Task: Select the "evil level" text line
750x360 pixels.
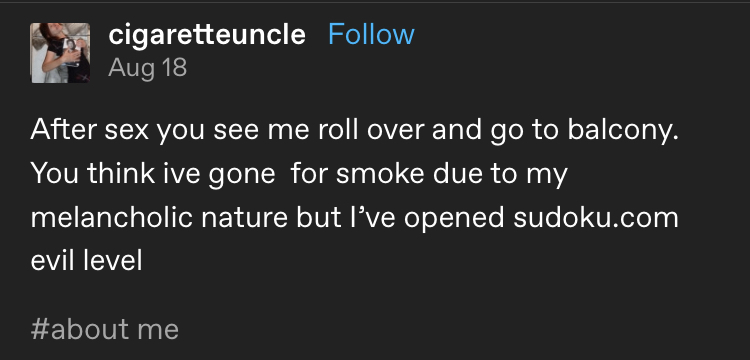Action: (87, 261)
